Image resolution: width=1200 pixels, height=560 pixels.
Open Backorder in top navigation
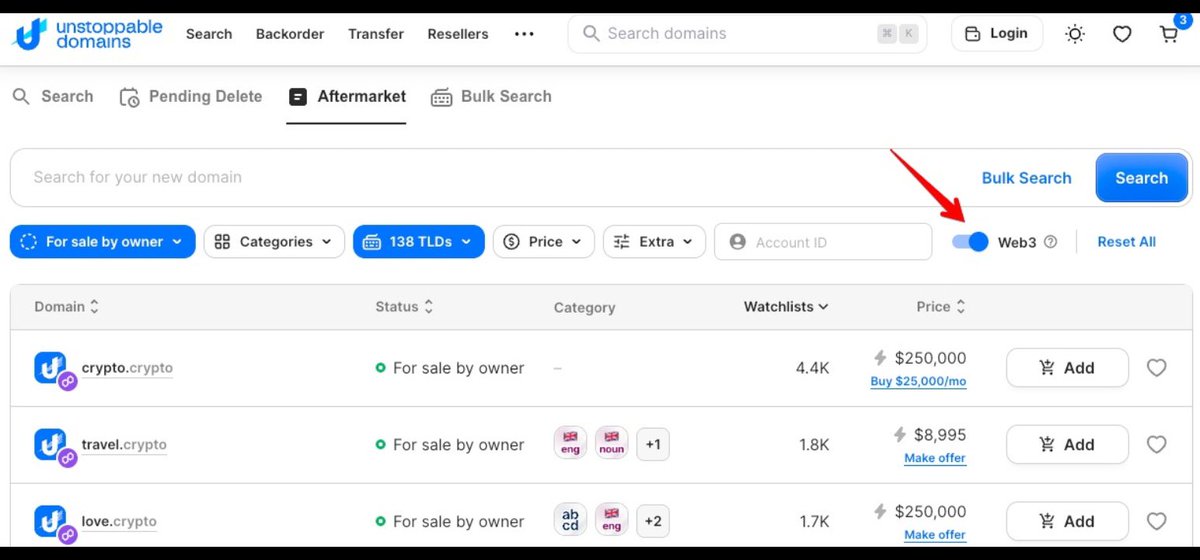(x=290, y=34)
